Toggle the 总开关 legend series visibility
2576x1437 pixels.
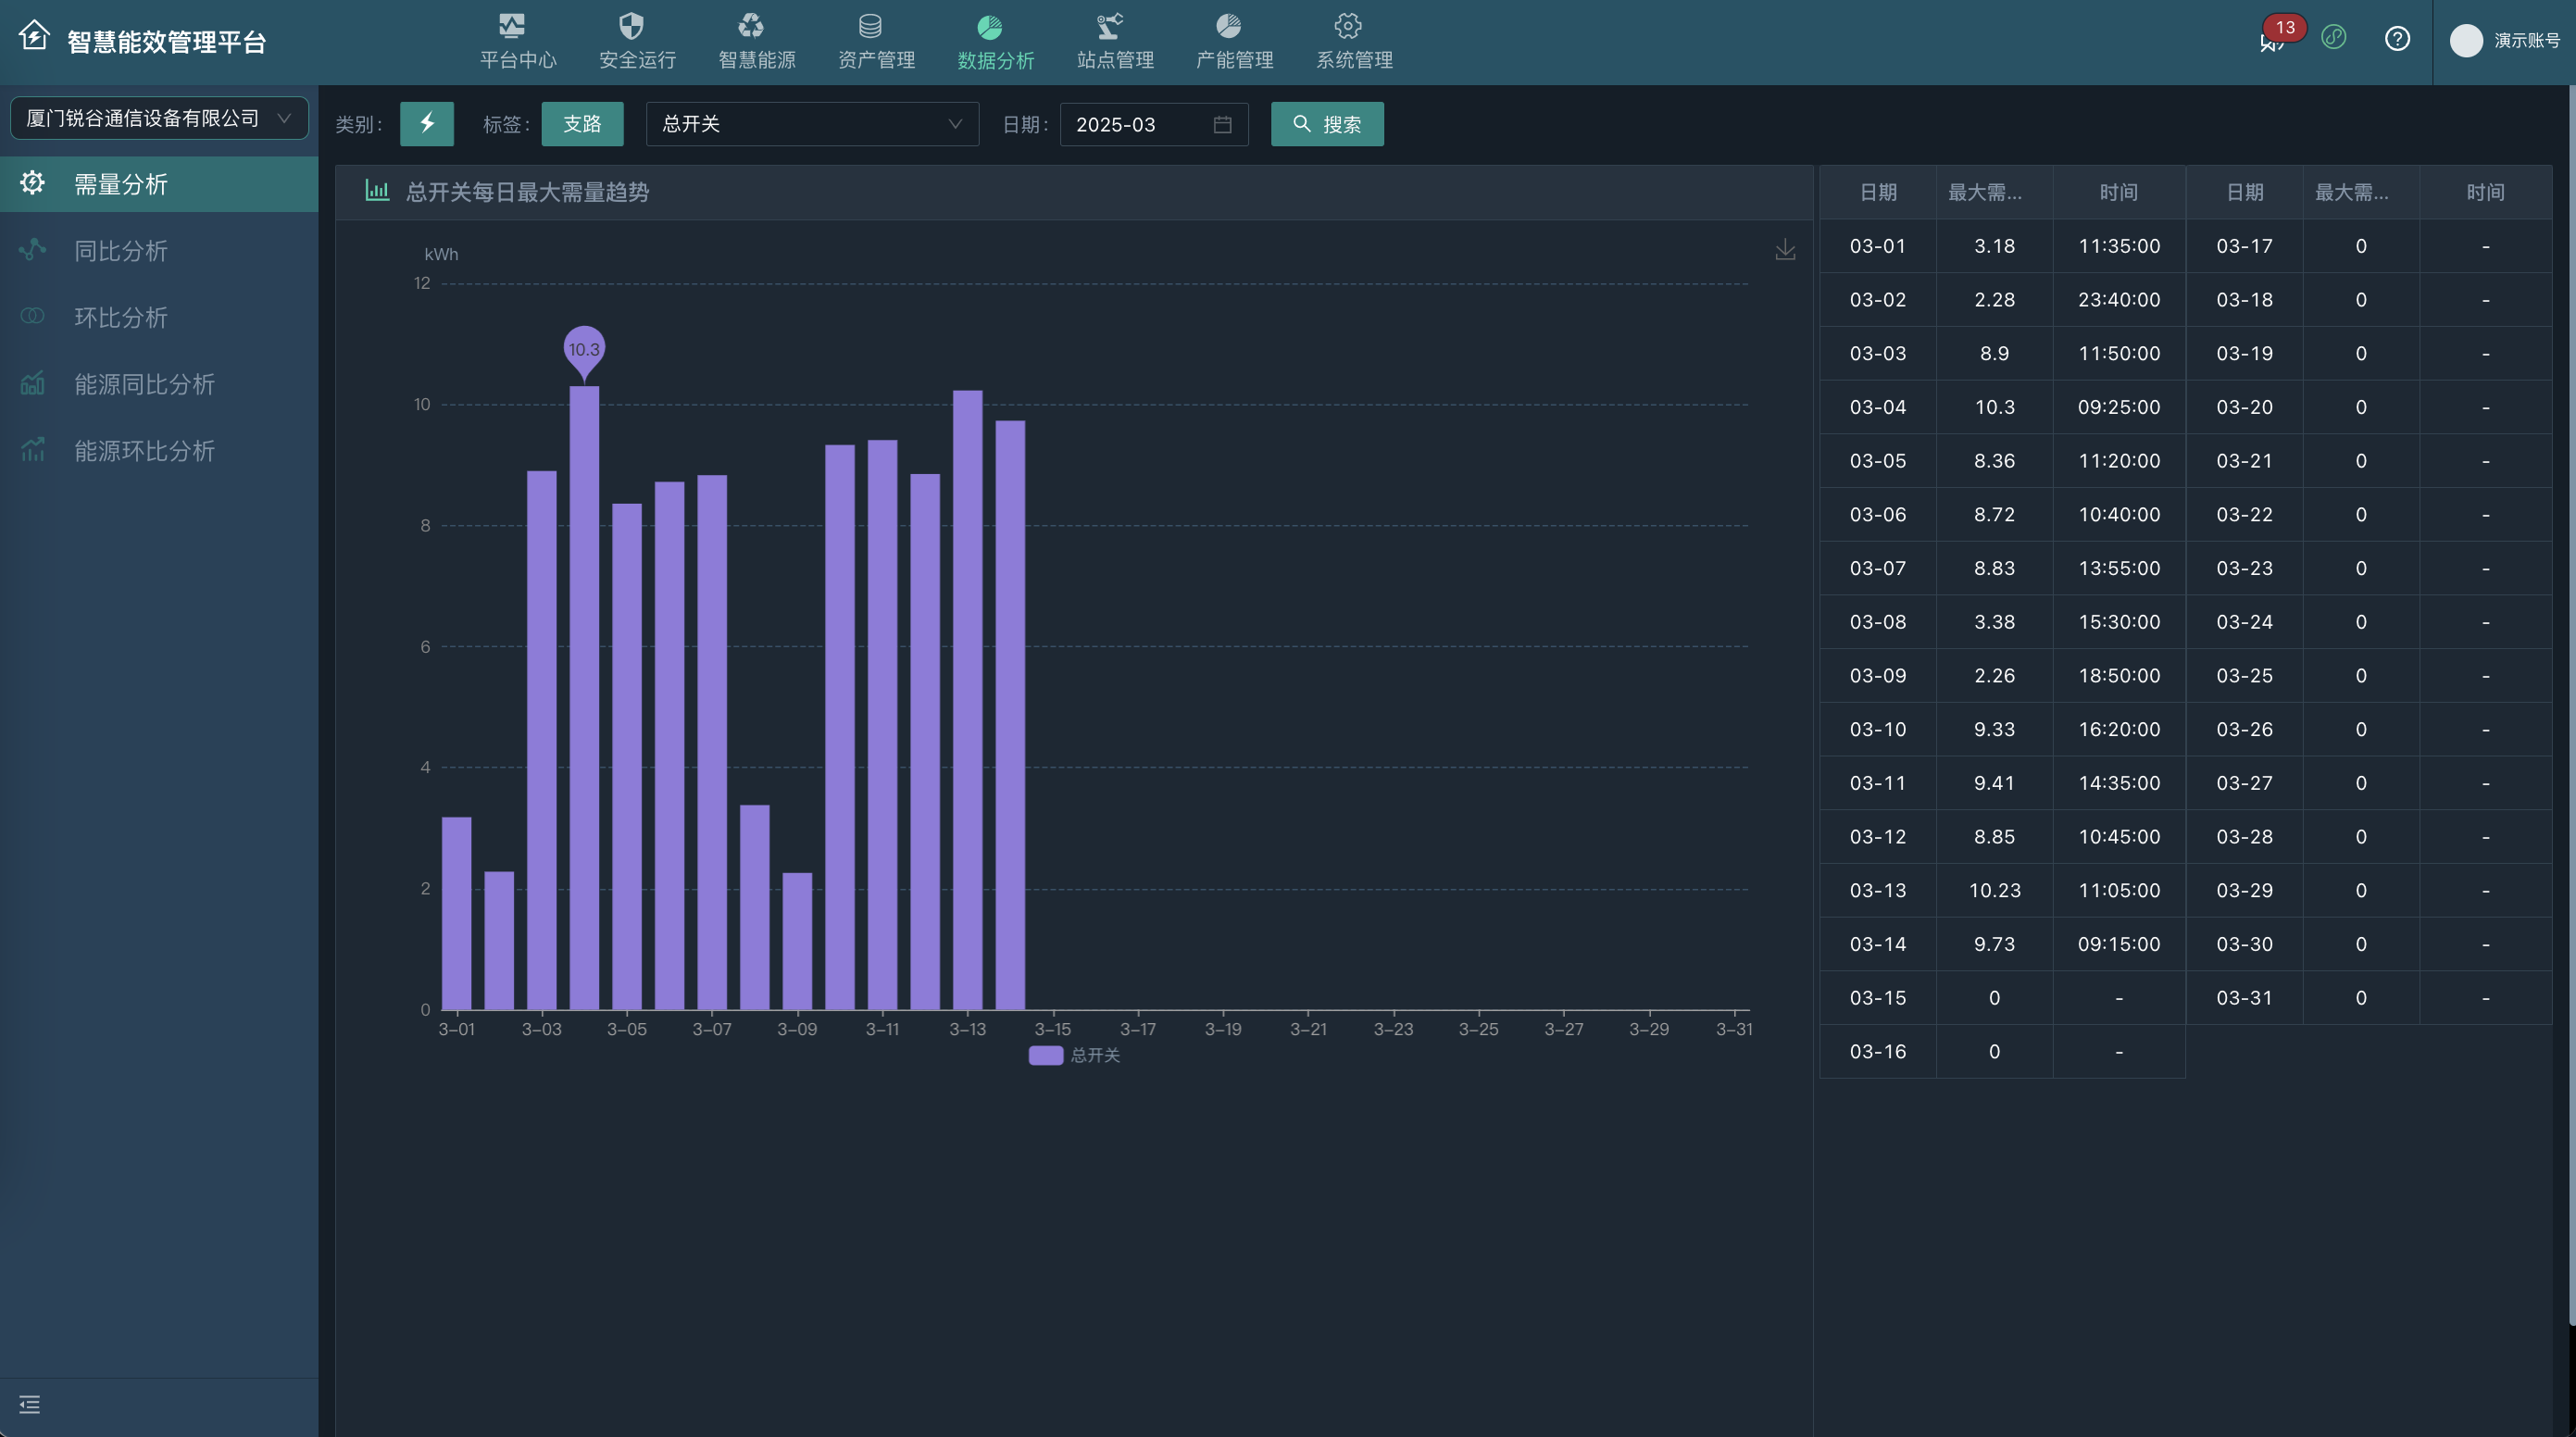[1074, 1055]
